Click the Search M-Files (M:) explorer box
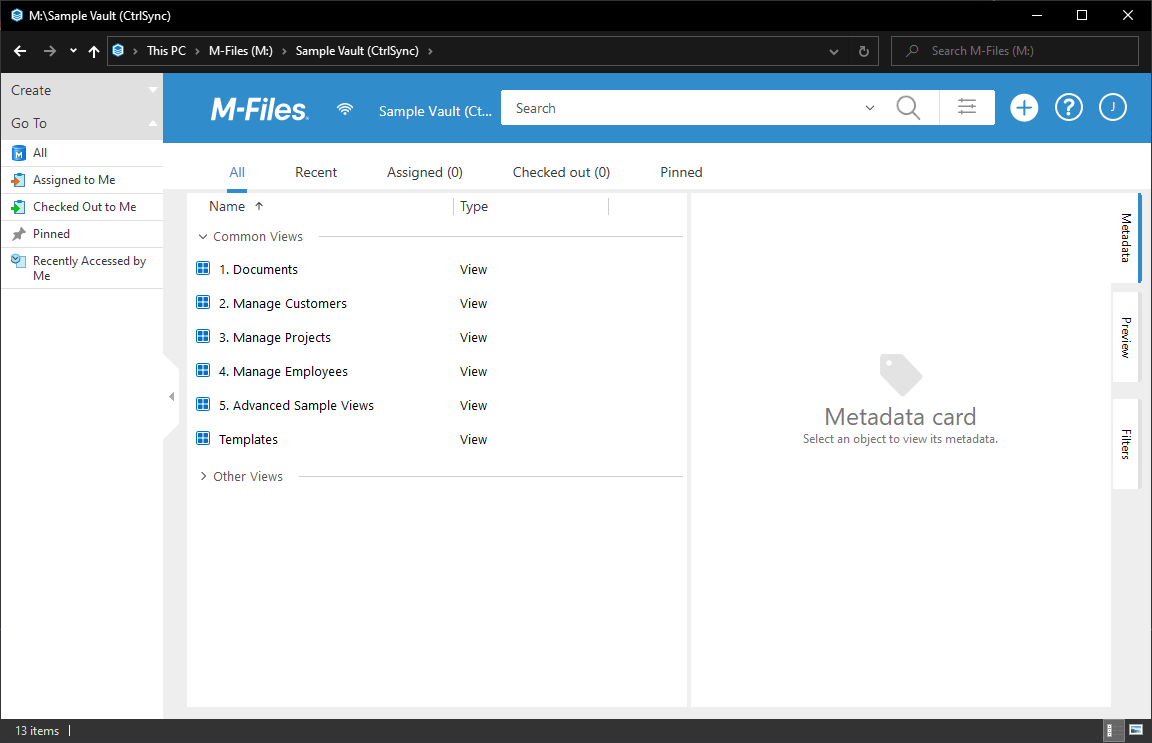 (x=1015, y=51)
